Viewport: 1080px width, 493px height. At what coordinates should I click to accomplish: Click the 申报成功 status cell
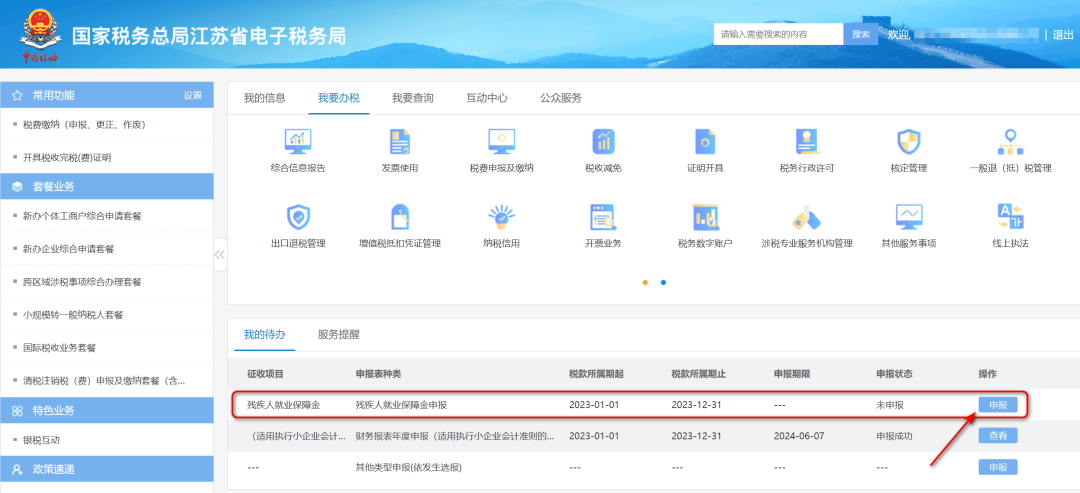pos(894,436)
